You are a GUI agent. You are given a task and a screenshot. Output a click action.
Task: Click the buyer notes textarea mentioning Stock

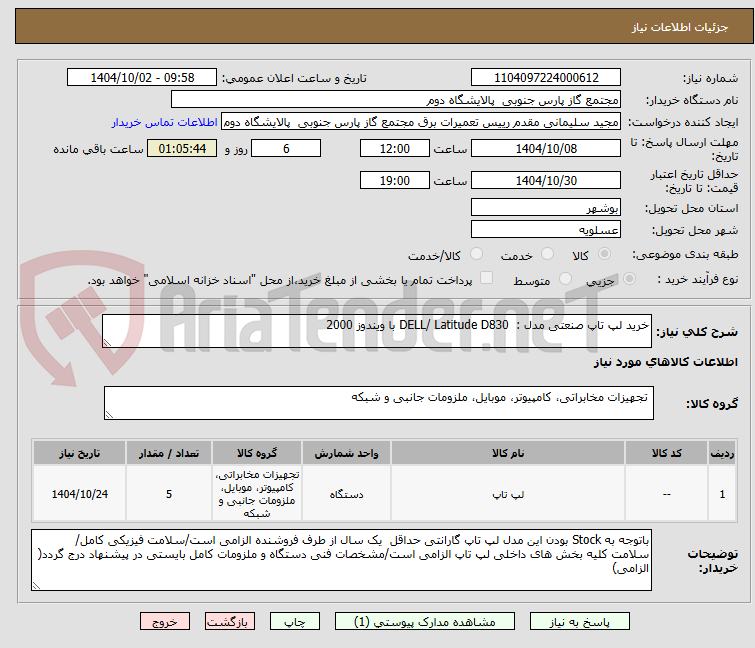[341, 560]
